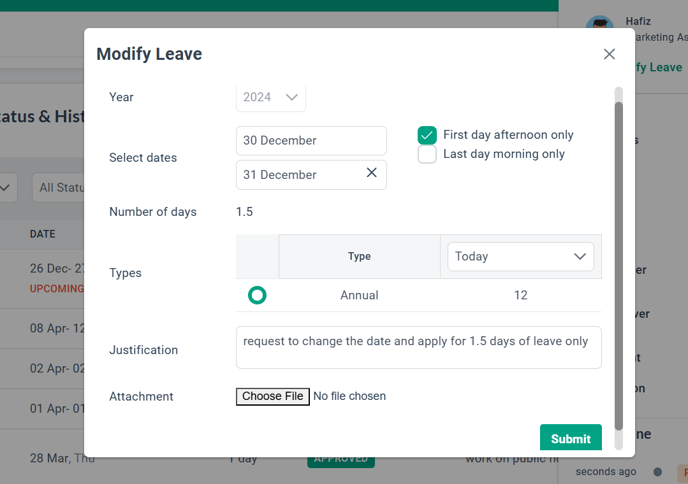
Task: Edit the 30 December start date field
Action: click(x=311, y=140)
